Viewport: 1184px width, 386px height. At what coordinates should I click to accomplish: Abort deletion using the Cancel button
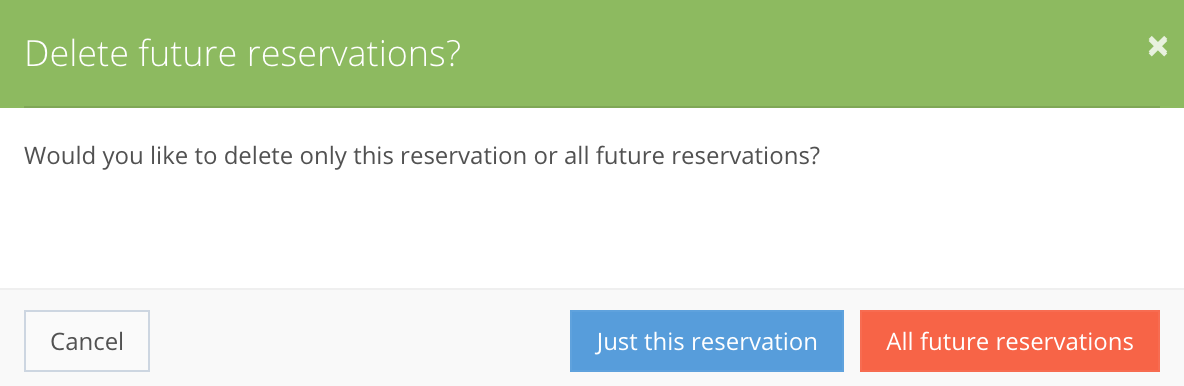pos(87,341)
